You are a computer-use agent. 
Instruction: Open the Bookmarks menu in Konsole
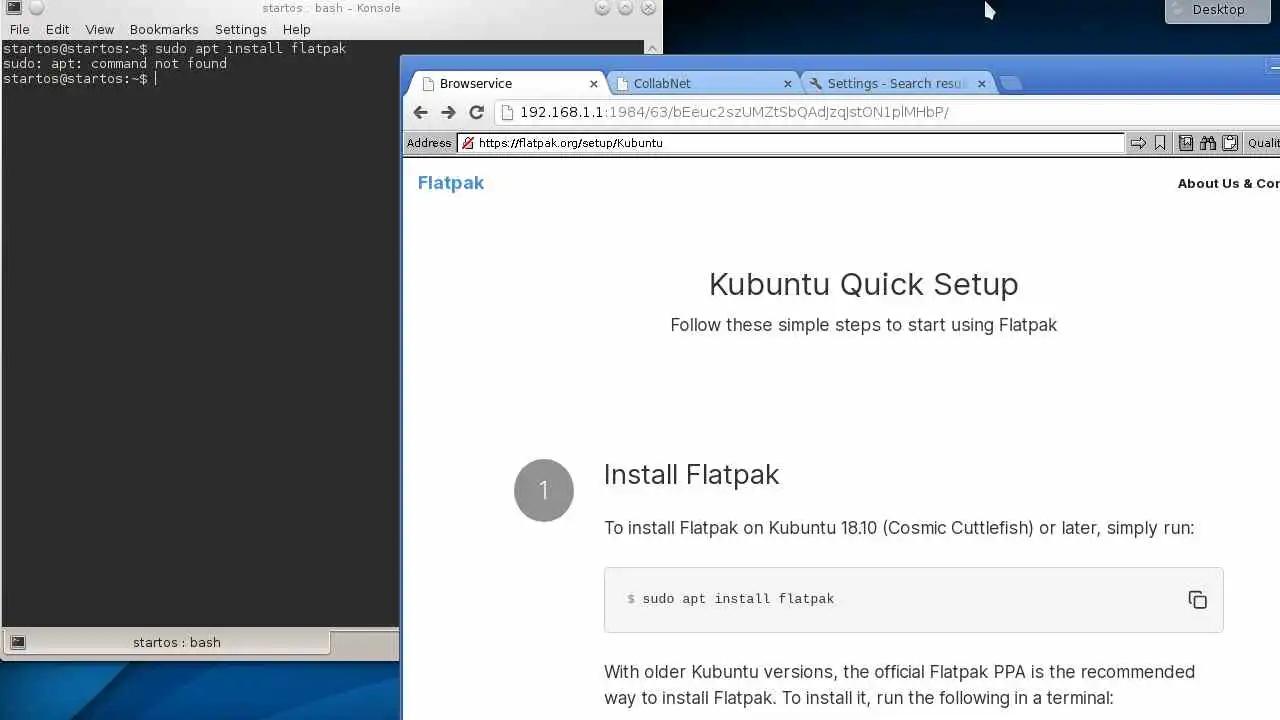coord(164,29)
